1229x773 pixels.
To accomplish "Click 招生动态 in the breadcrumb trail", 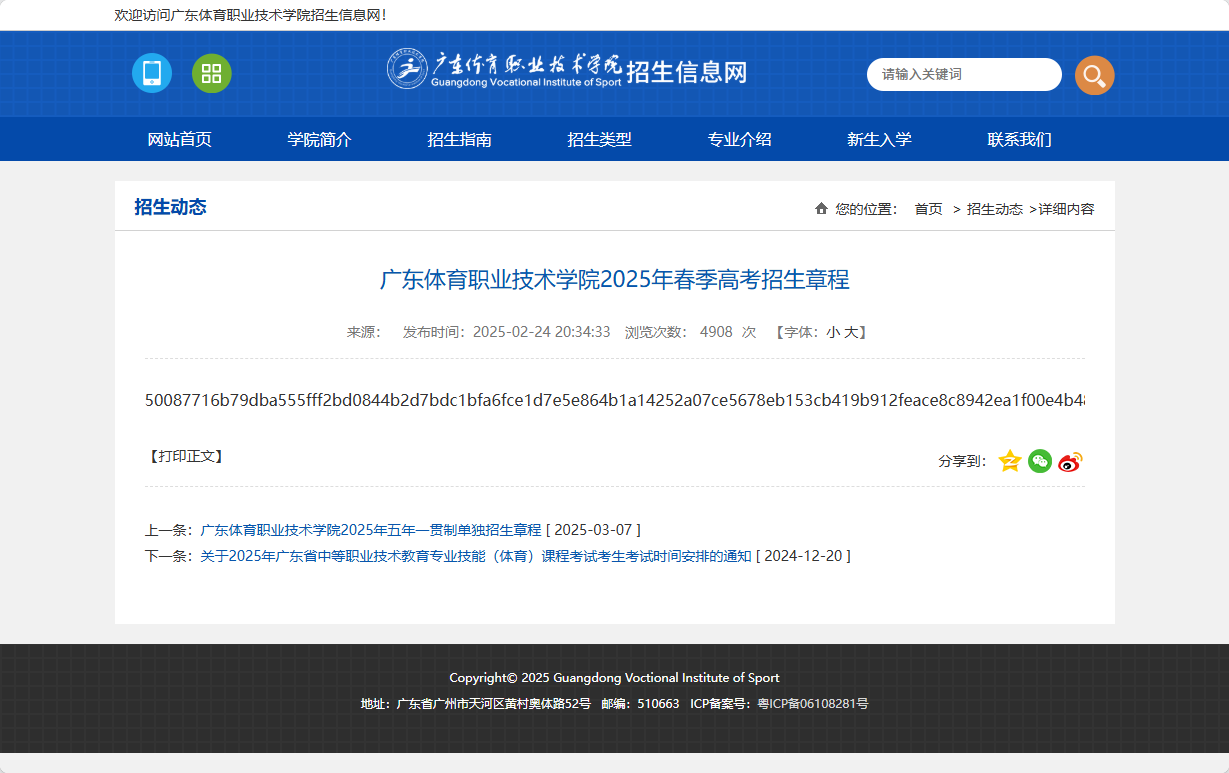I will (x=994, y=209).
